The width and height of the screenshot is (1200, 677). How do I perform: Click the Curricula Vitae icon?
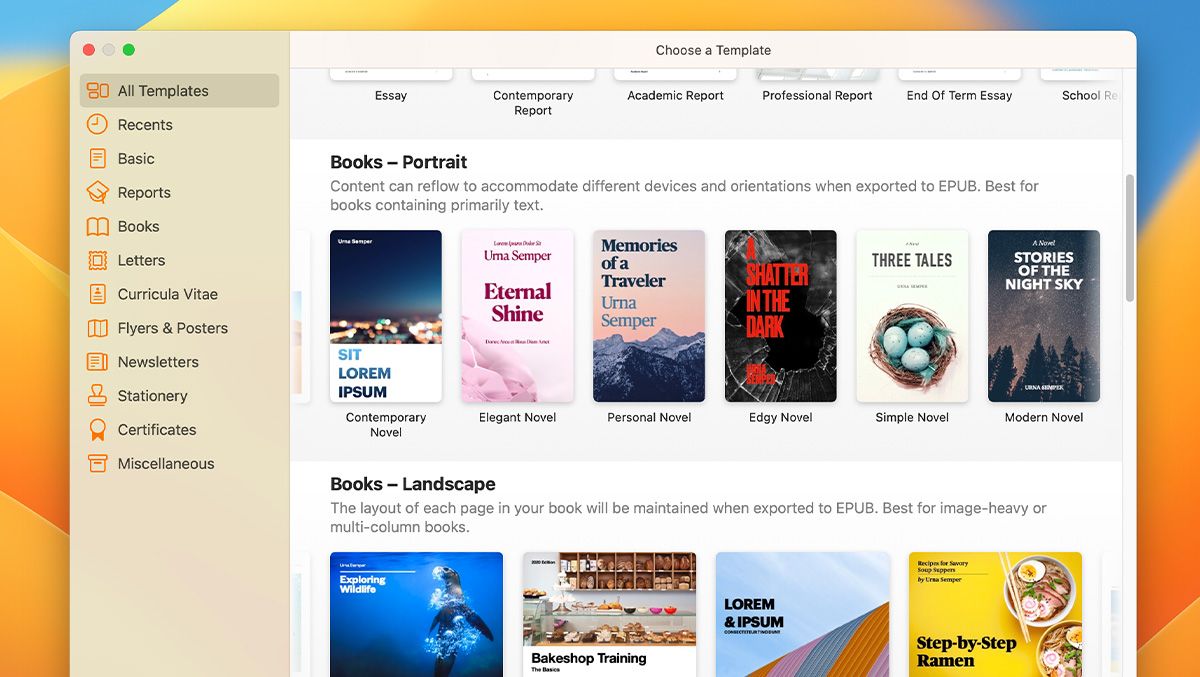[97, 295]
